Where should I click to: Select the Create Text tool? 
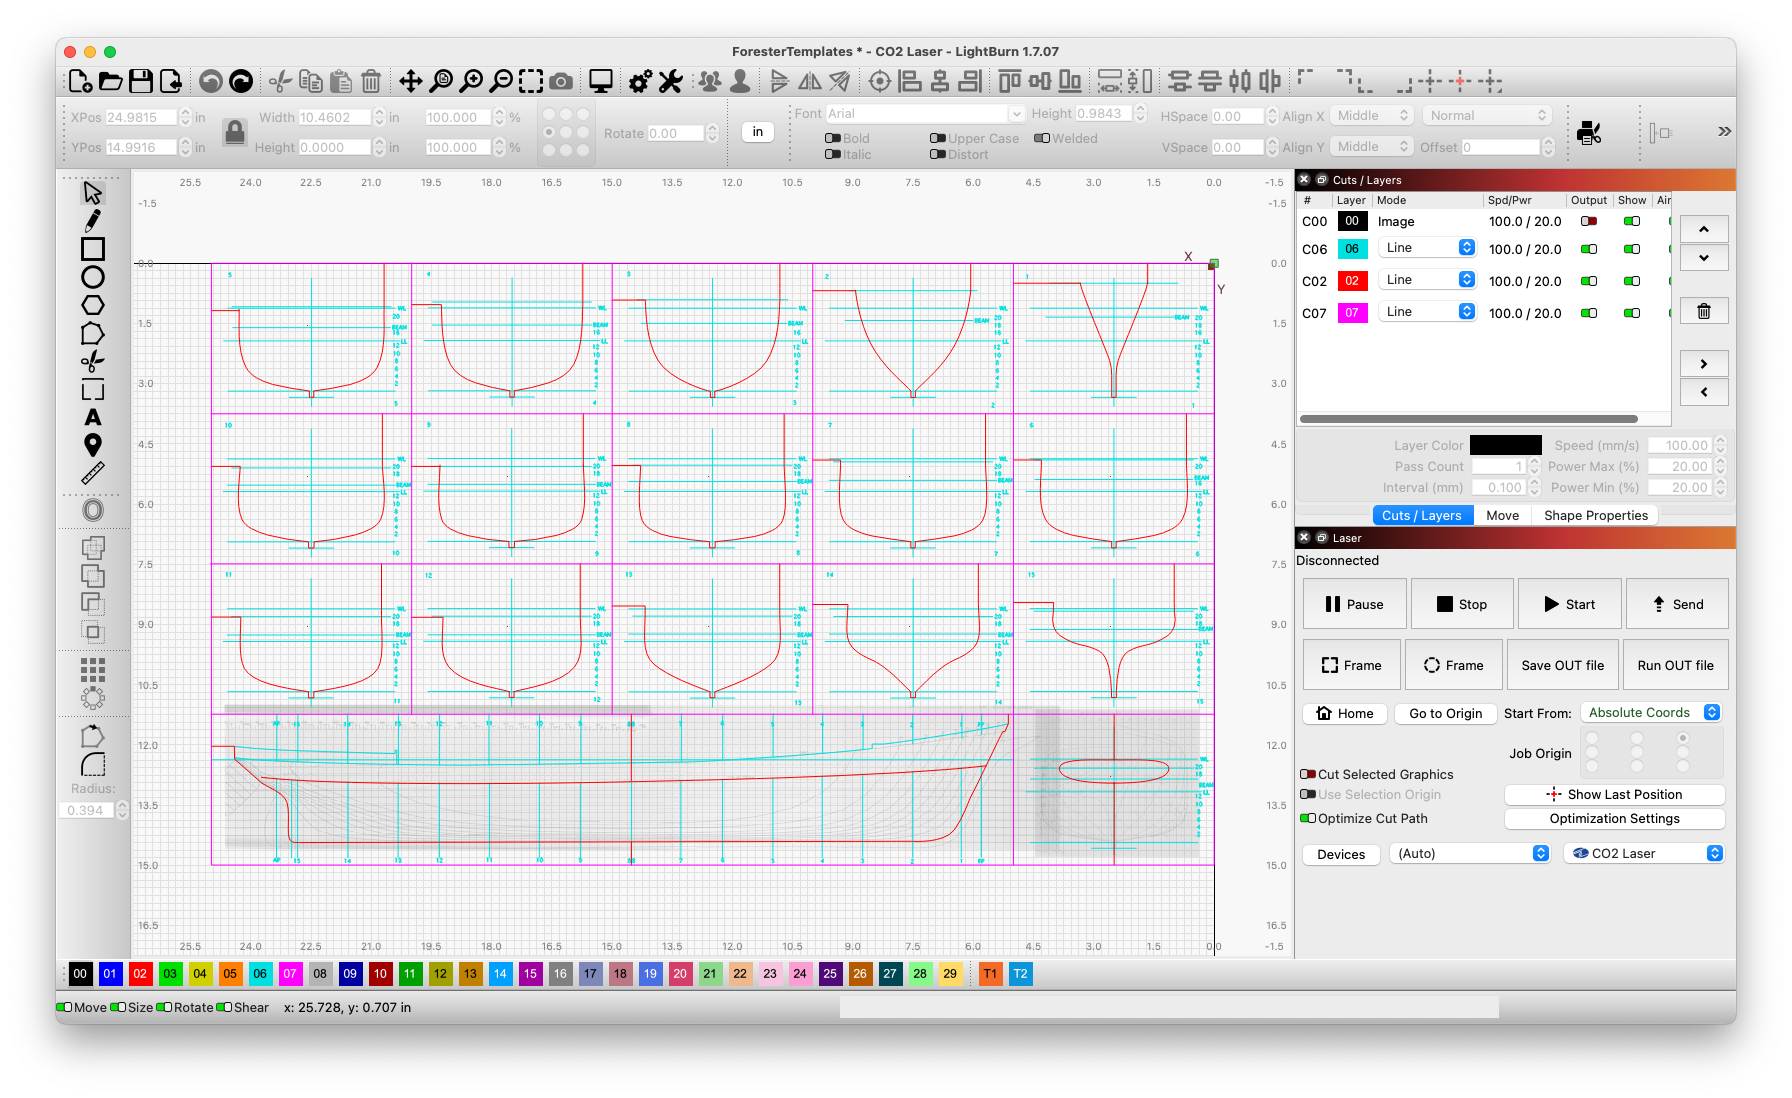[93, 417]
